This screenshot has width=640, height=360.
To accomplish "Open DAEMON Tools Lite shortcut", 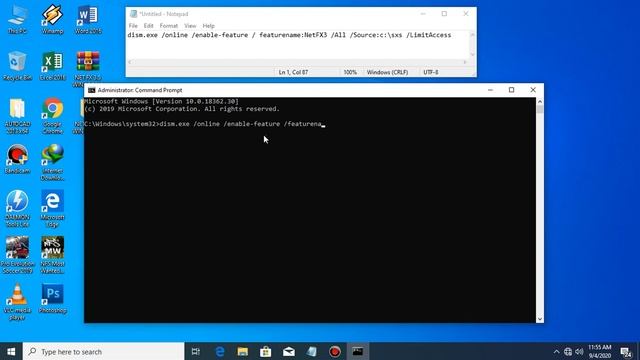I will [17, 208].
